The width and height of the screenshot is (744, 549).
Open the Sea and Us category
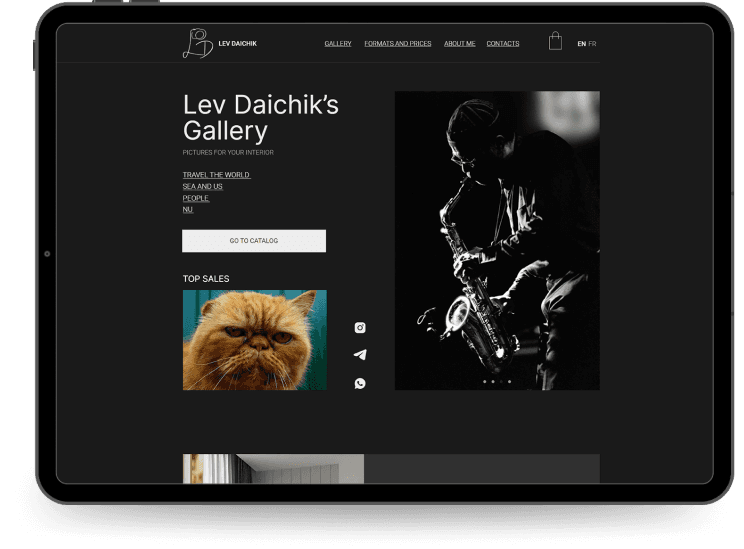203,186
